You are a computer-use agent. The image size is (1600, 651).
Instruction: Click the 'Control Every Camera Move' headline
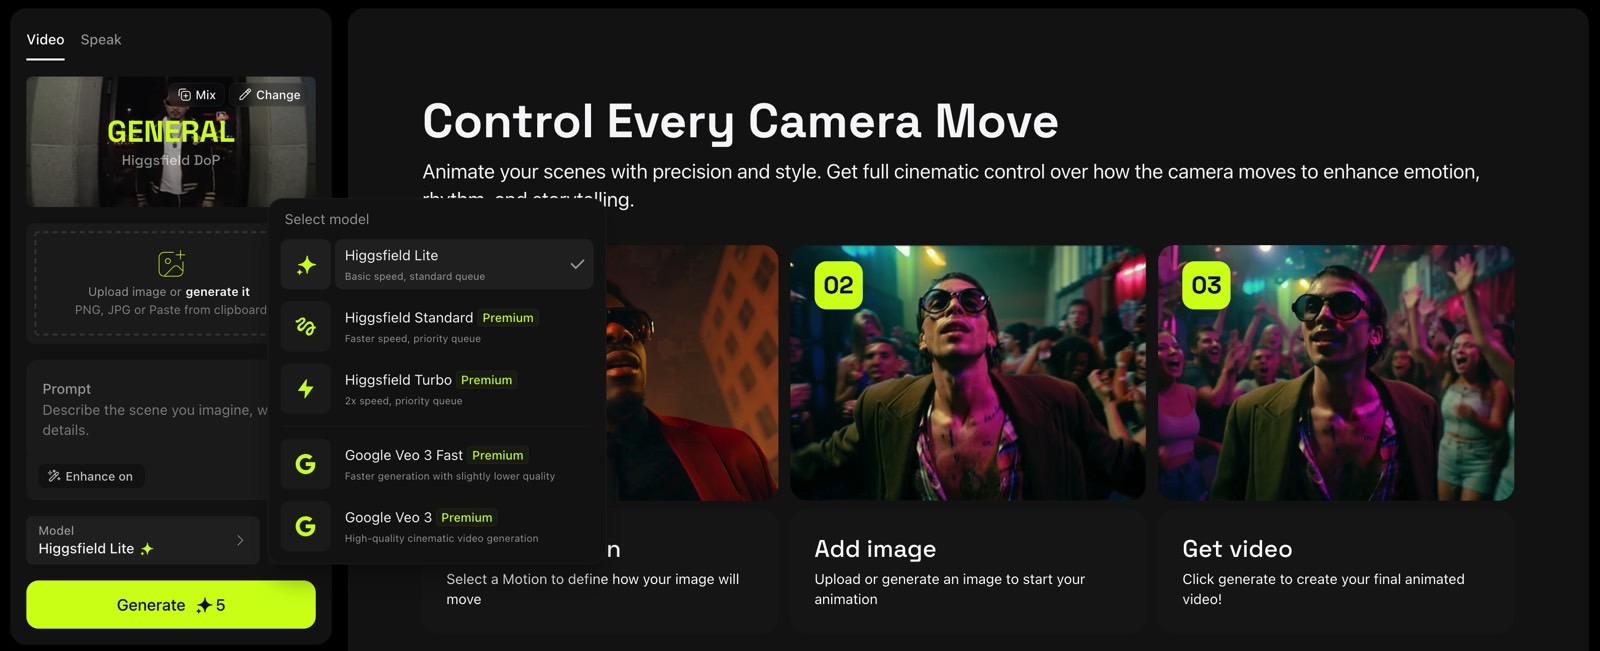(740, 121)
